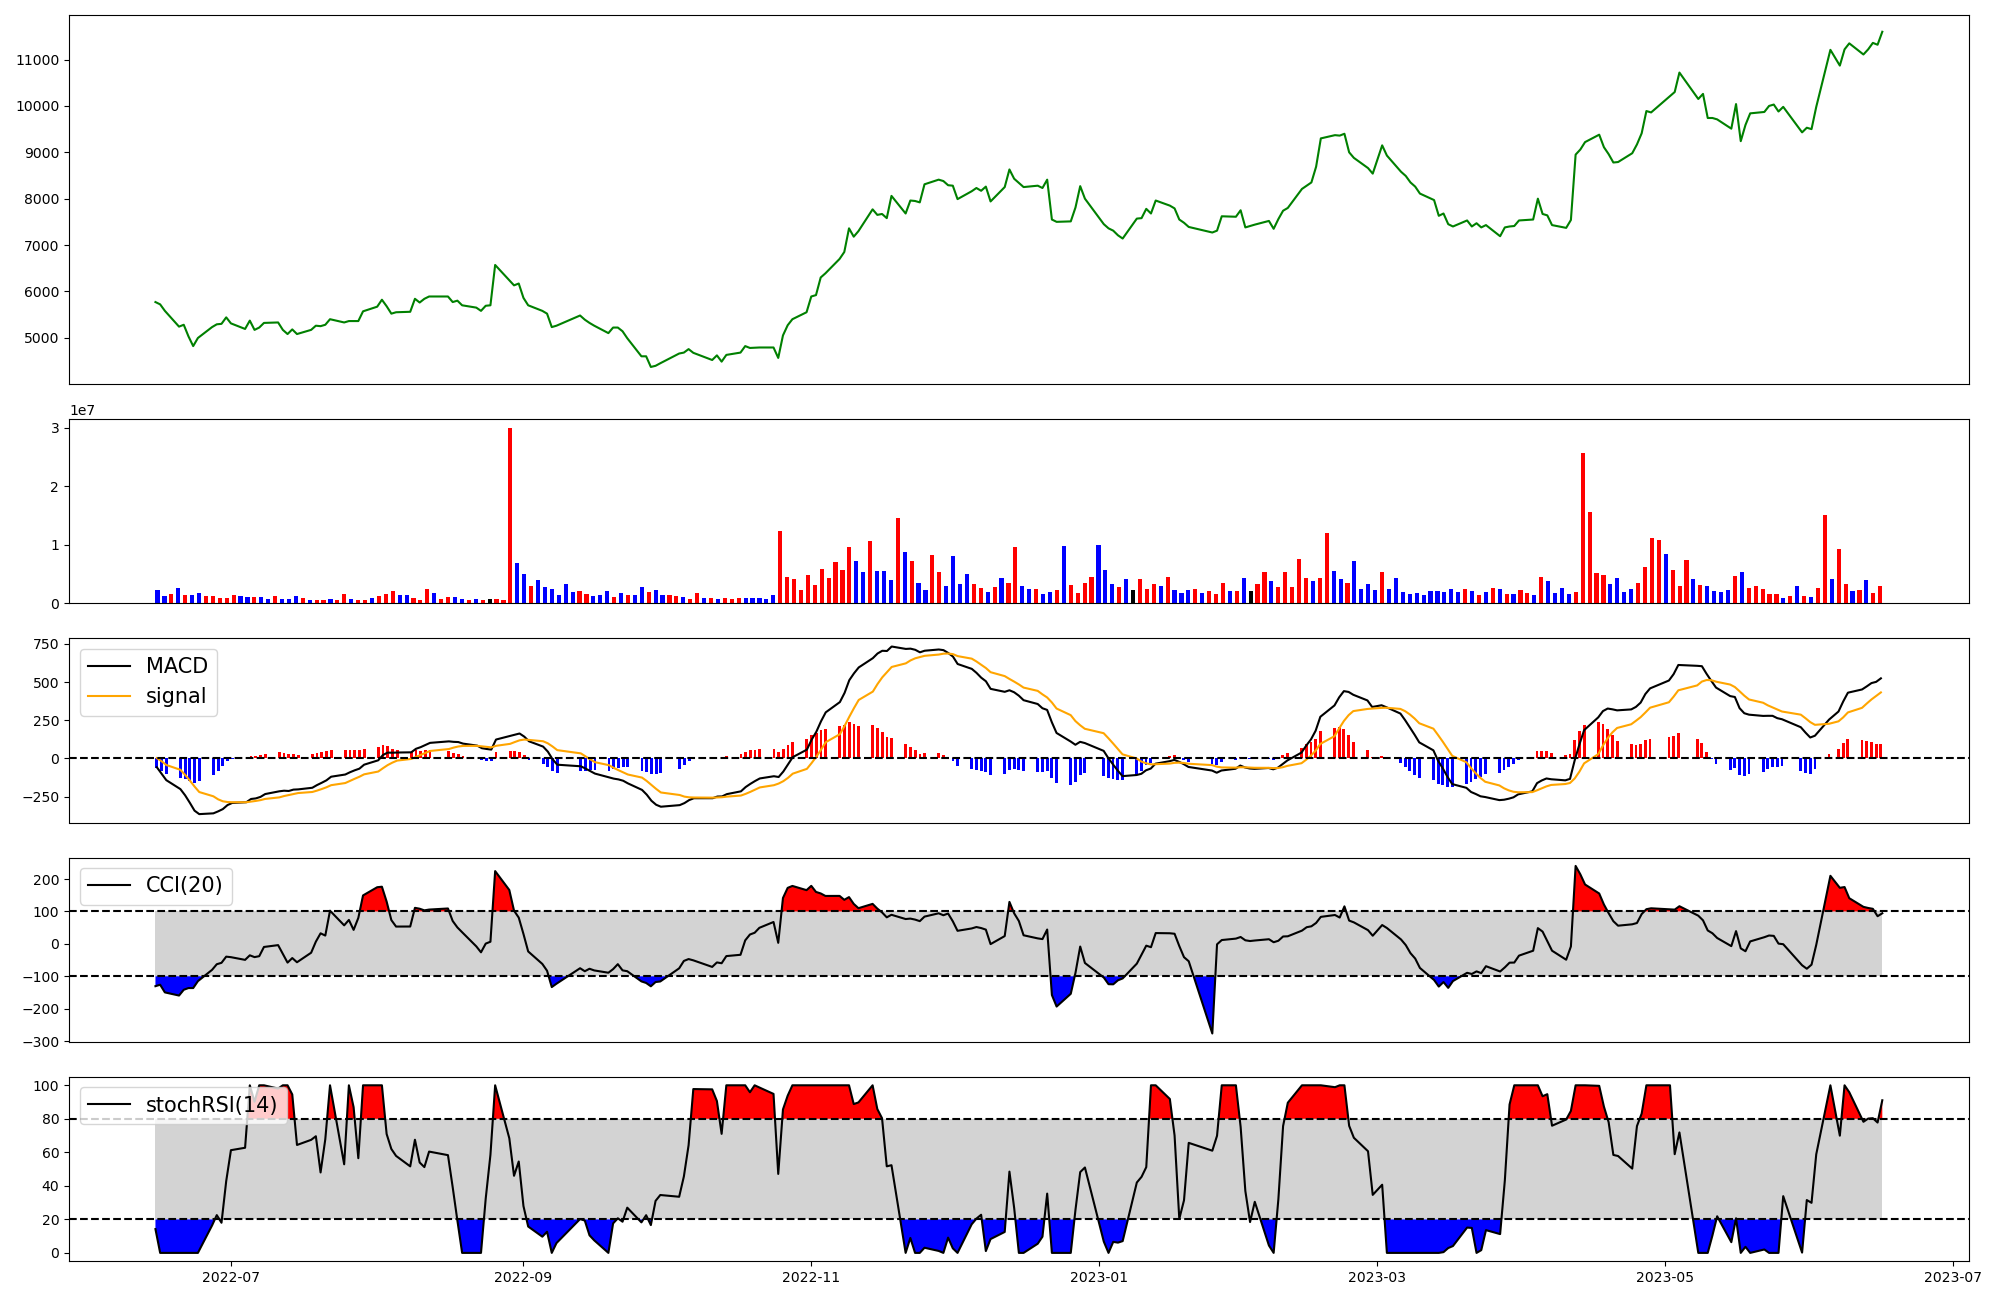Click the 80 tick on stochRSI axis
This screenshot has width=2000, height=1300.
51,1119
